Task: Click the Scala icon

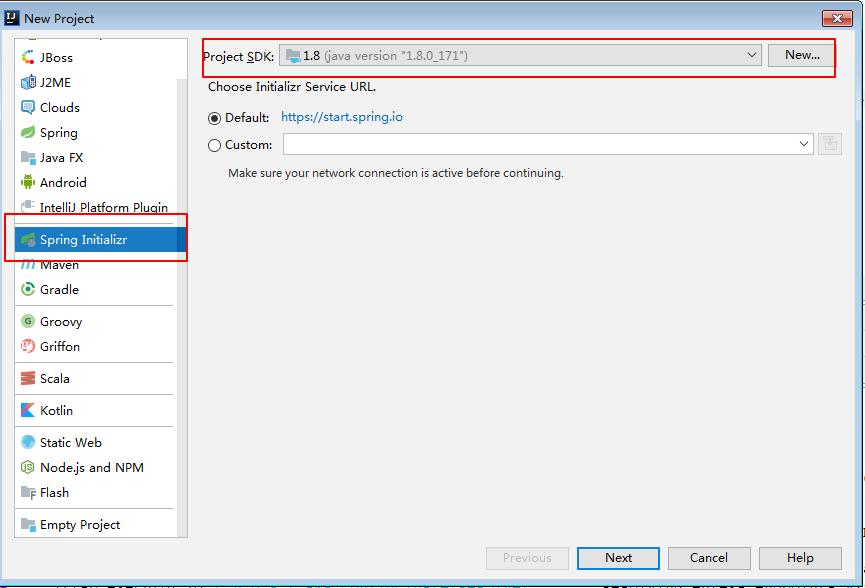Action: tap(28, 378)
